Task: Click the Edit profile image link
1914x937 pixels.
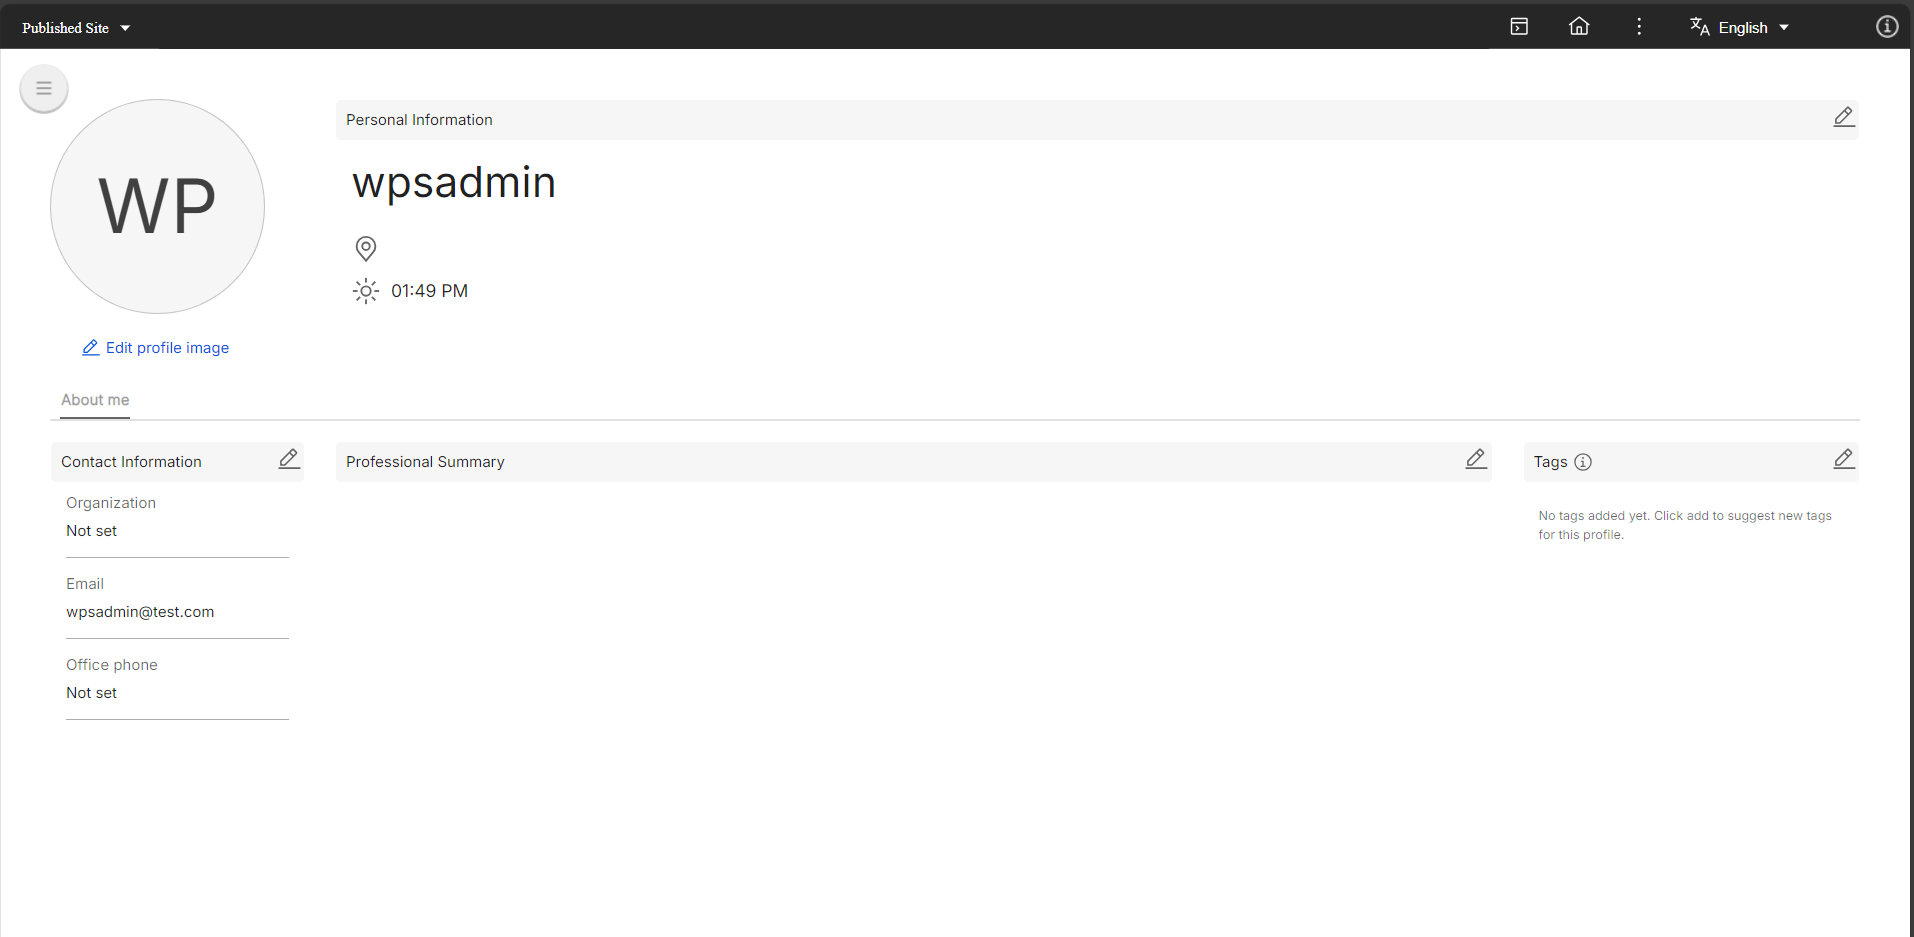Action: pyautogui.click(x=155, y=347)
